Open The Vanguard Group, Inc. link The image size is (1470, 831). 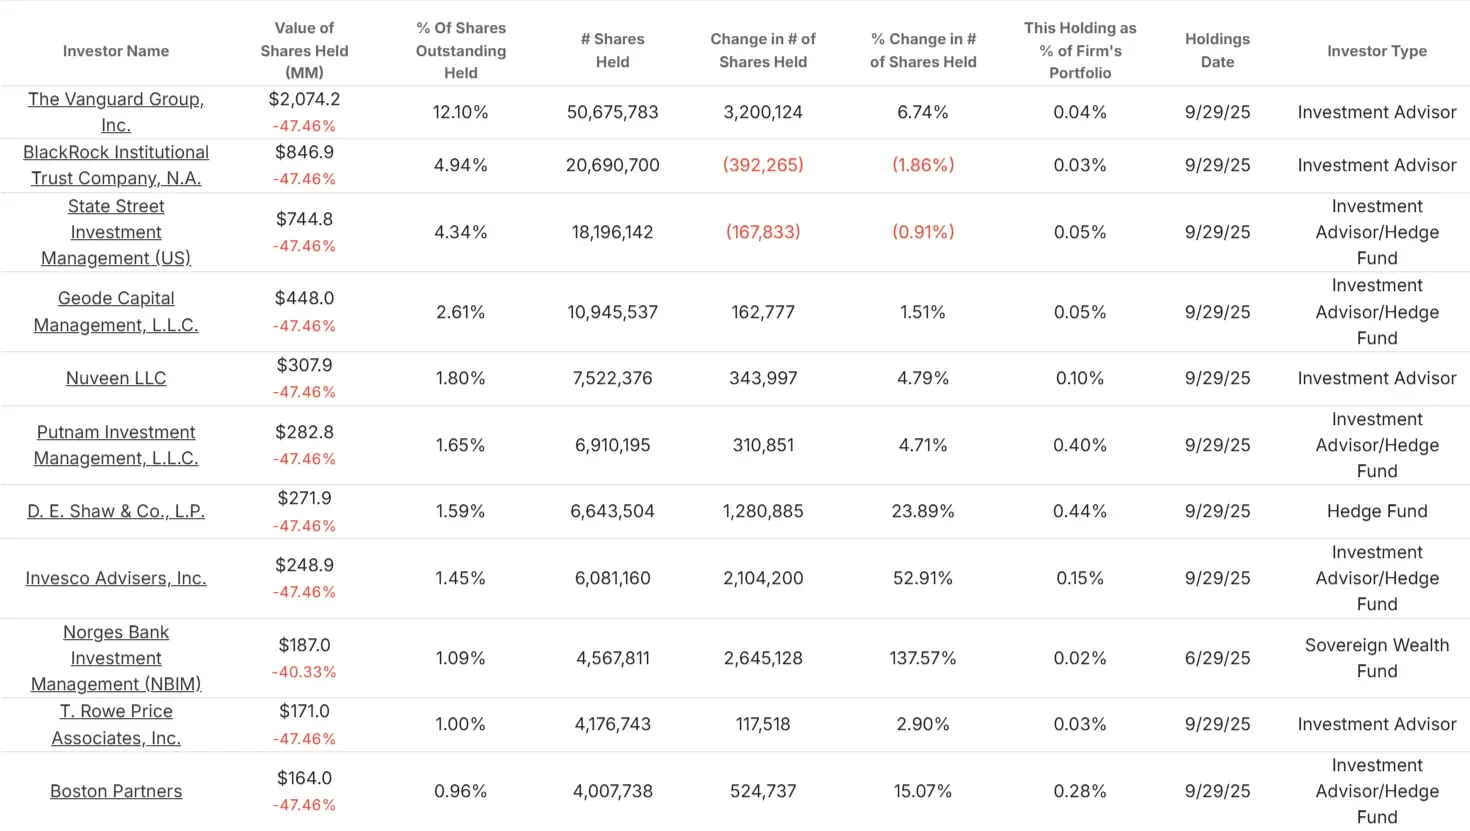tap(116, 112)
